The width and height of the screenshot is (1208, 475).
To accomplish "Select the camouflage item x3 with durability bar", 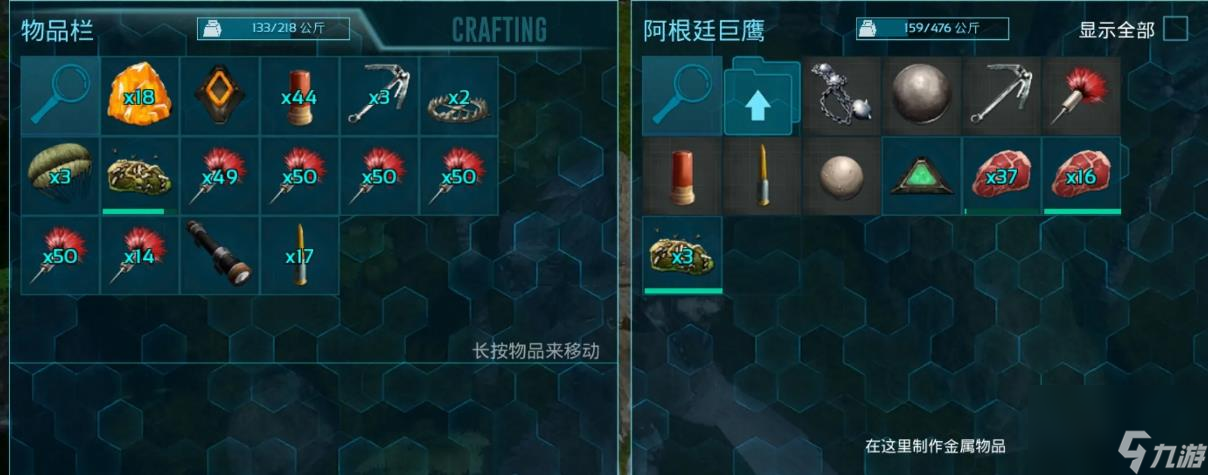I will [682, 255].
